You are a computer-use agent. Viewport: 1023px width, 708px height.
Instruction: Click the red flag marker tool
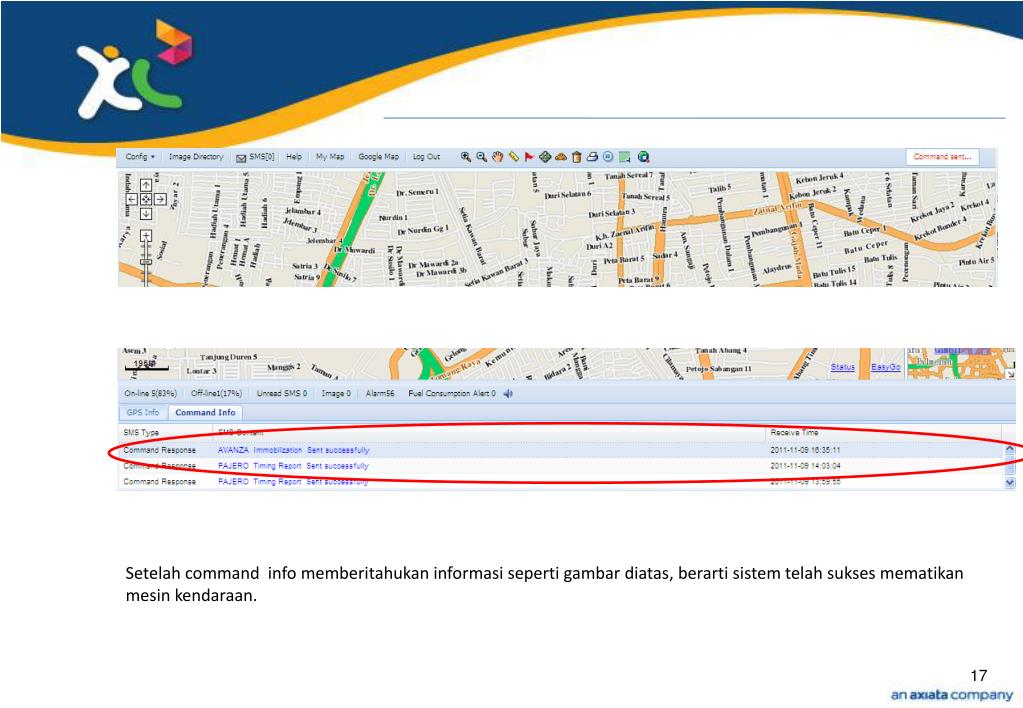[529, 157]
